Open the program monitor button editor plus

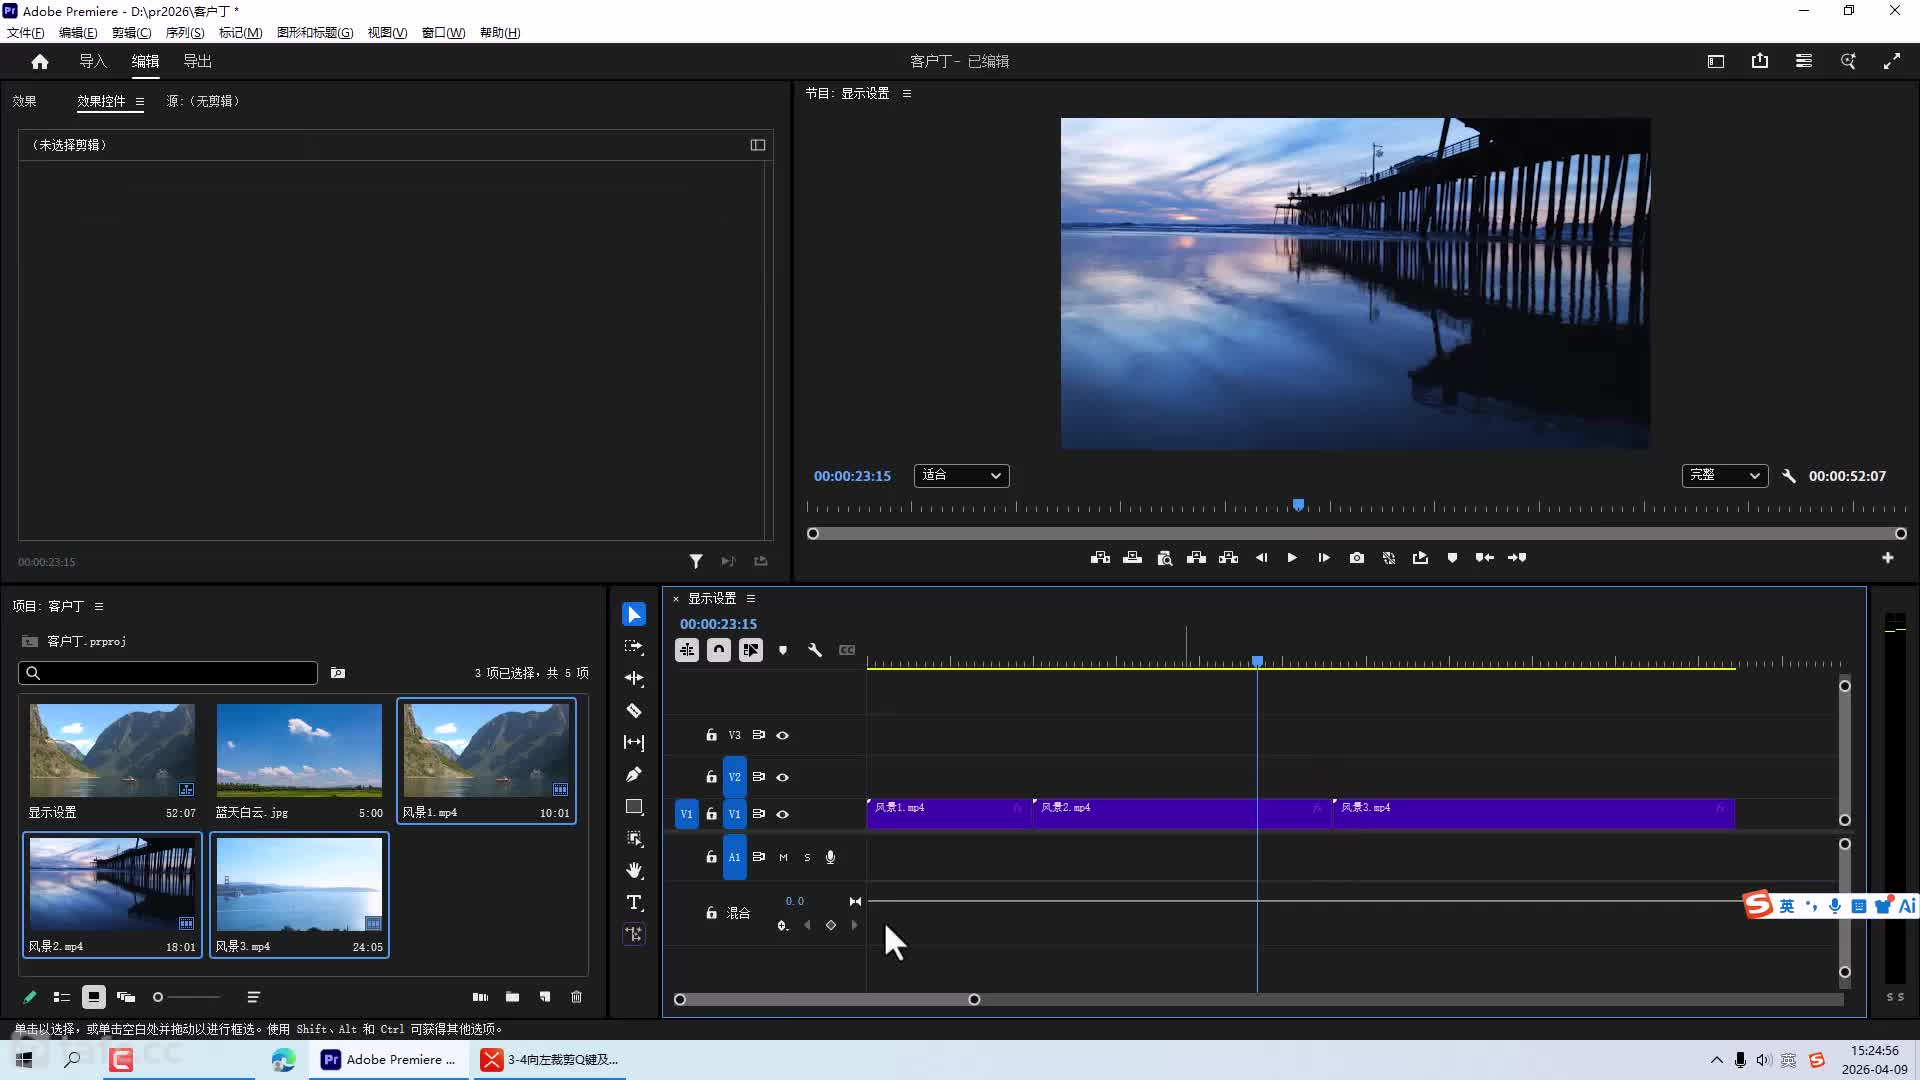(x=1888, y=558)
